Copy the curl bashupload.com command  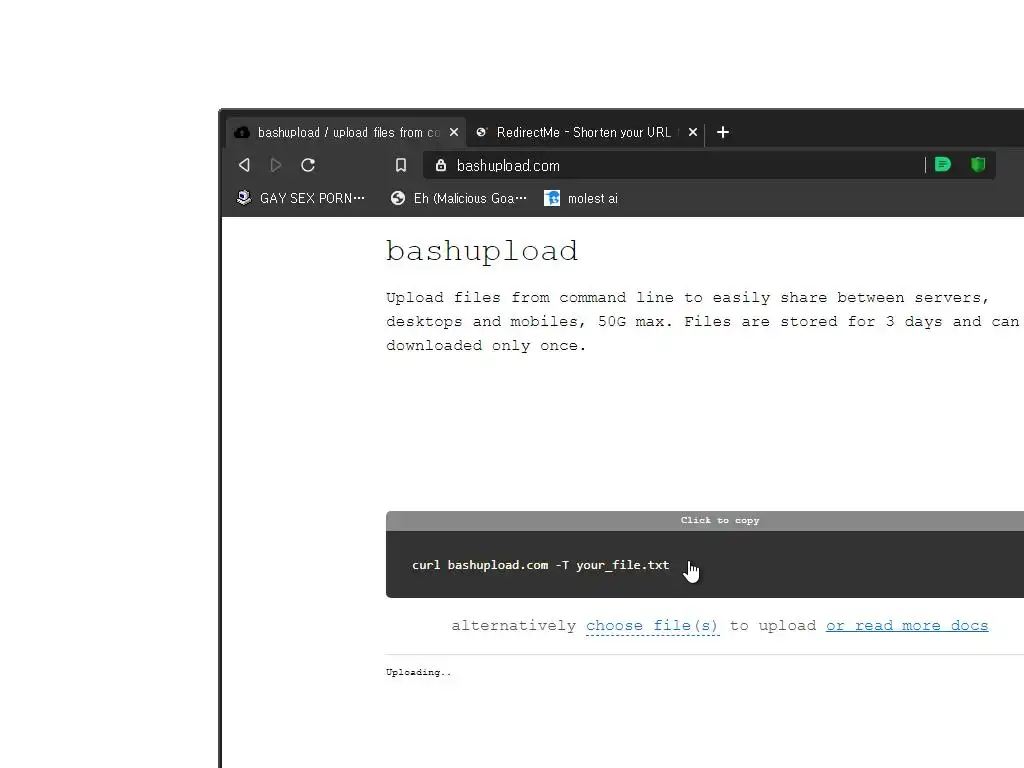541,565
